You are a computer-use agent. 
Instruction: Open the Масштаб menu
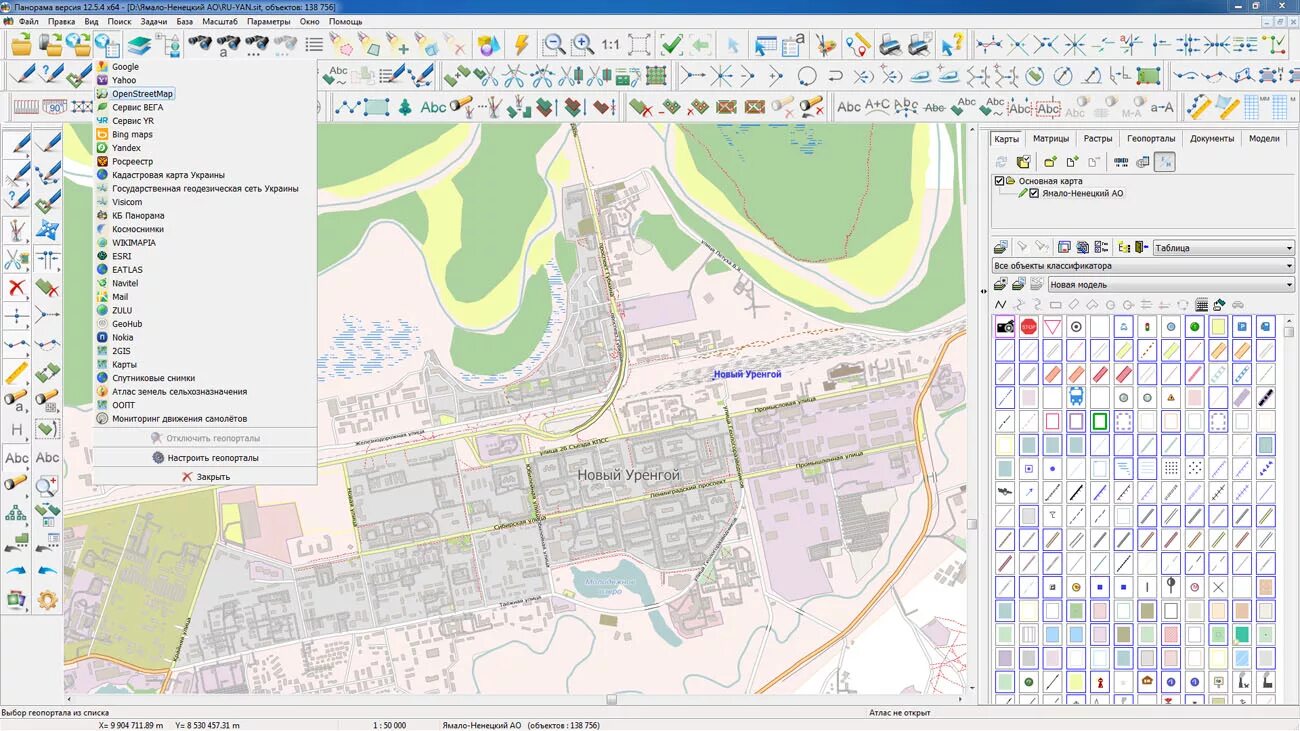(219, 21)
